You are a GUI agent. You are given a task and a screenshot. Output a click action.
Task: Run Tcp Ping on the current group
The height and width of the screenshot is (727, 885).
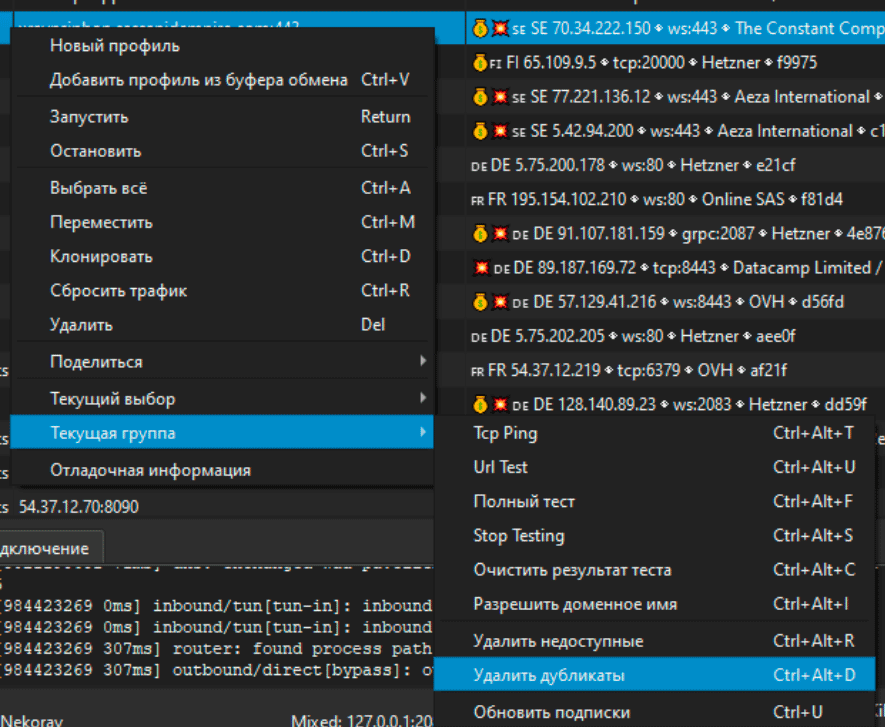point(505,433)
